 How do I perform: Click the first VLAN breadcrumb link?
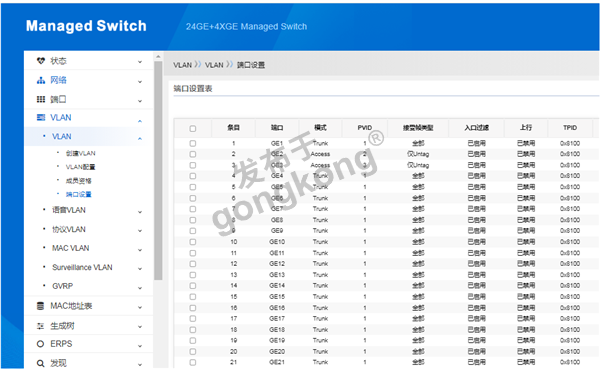[x=183, y=65]
